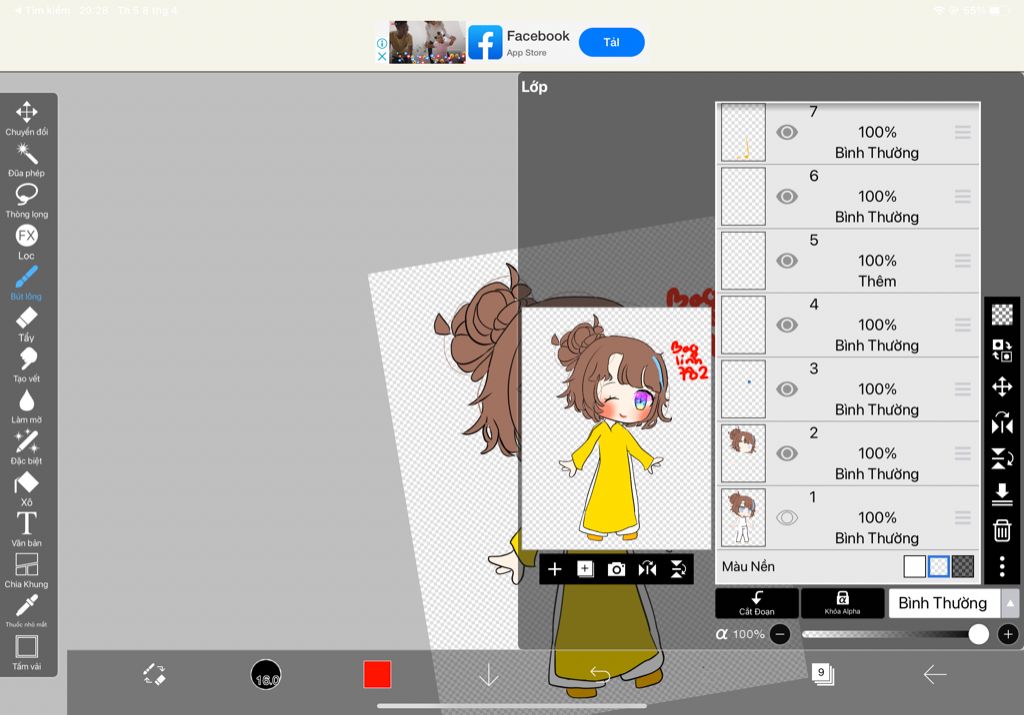Select the Làm mờ blur tool
The width and height of the screenshot is (1024, 715).
(x=27, y=406)
